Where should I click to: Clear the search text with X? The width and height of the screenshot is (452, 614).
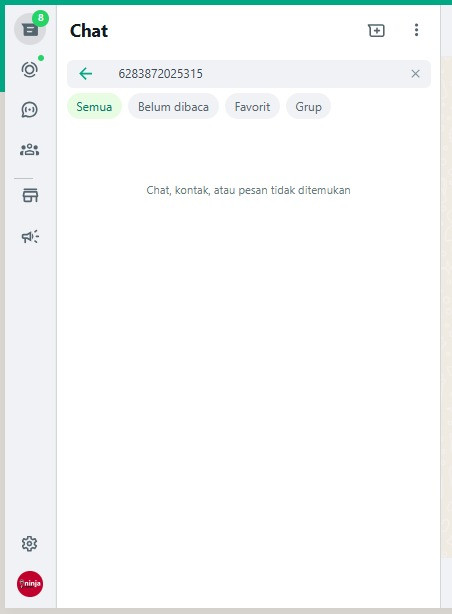416,74
